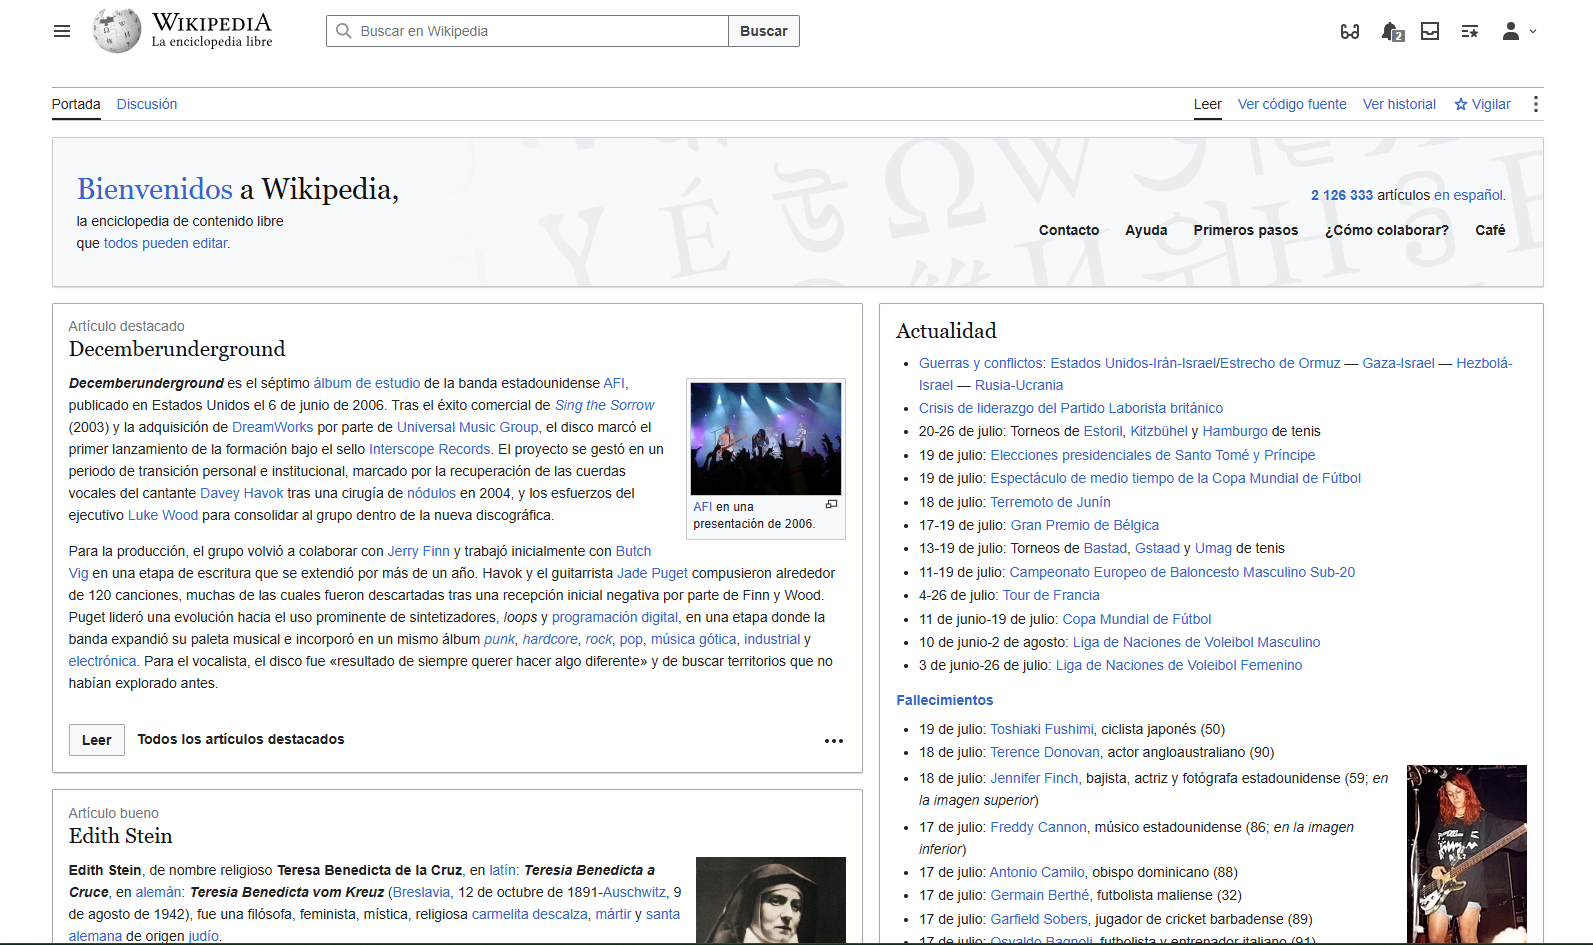Click the AFI concert photo thumbnail

pyautogui.click(x=766, y=438)
